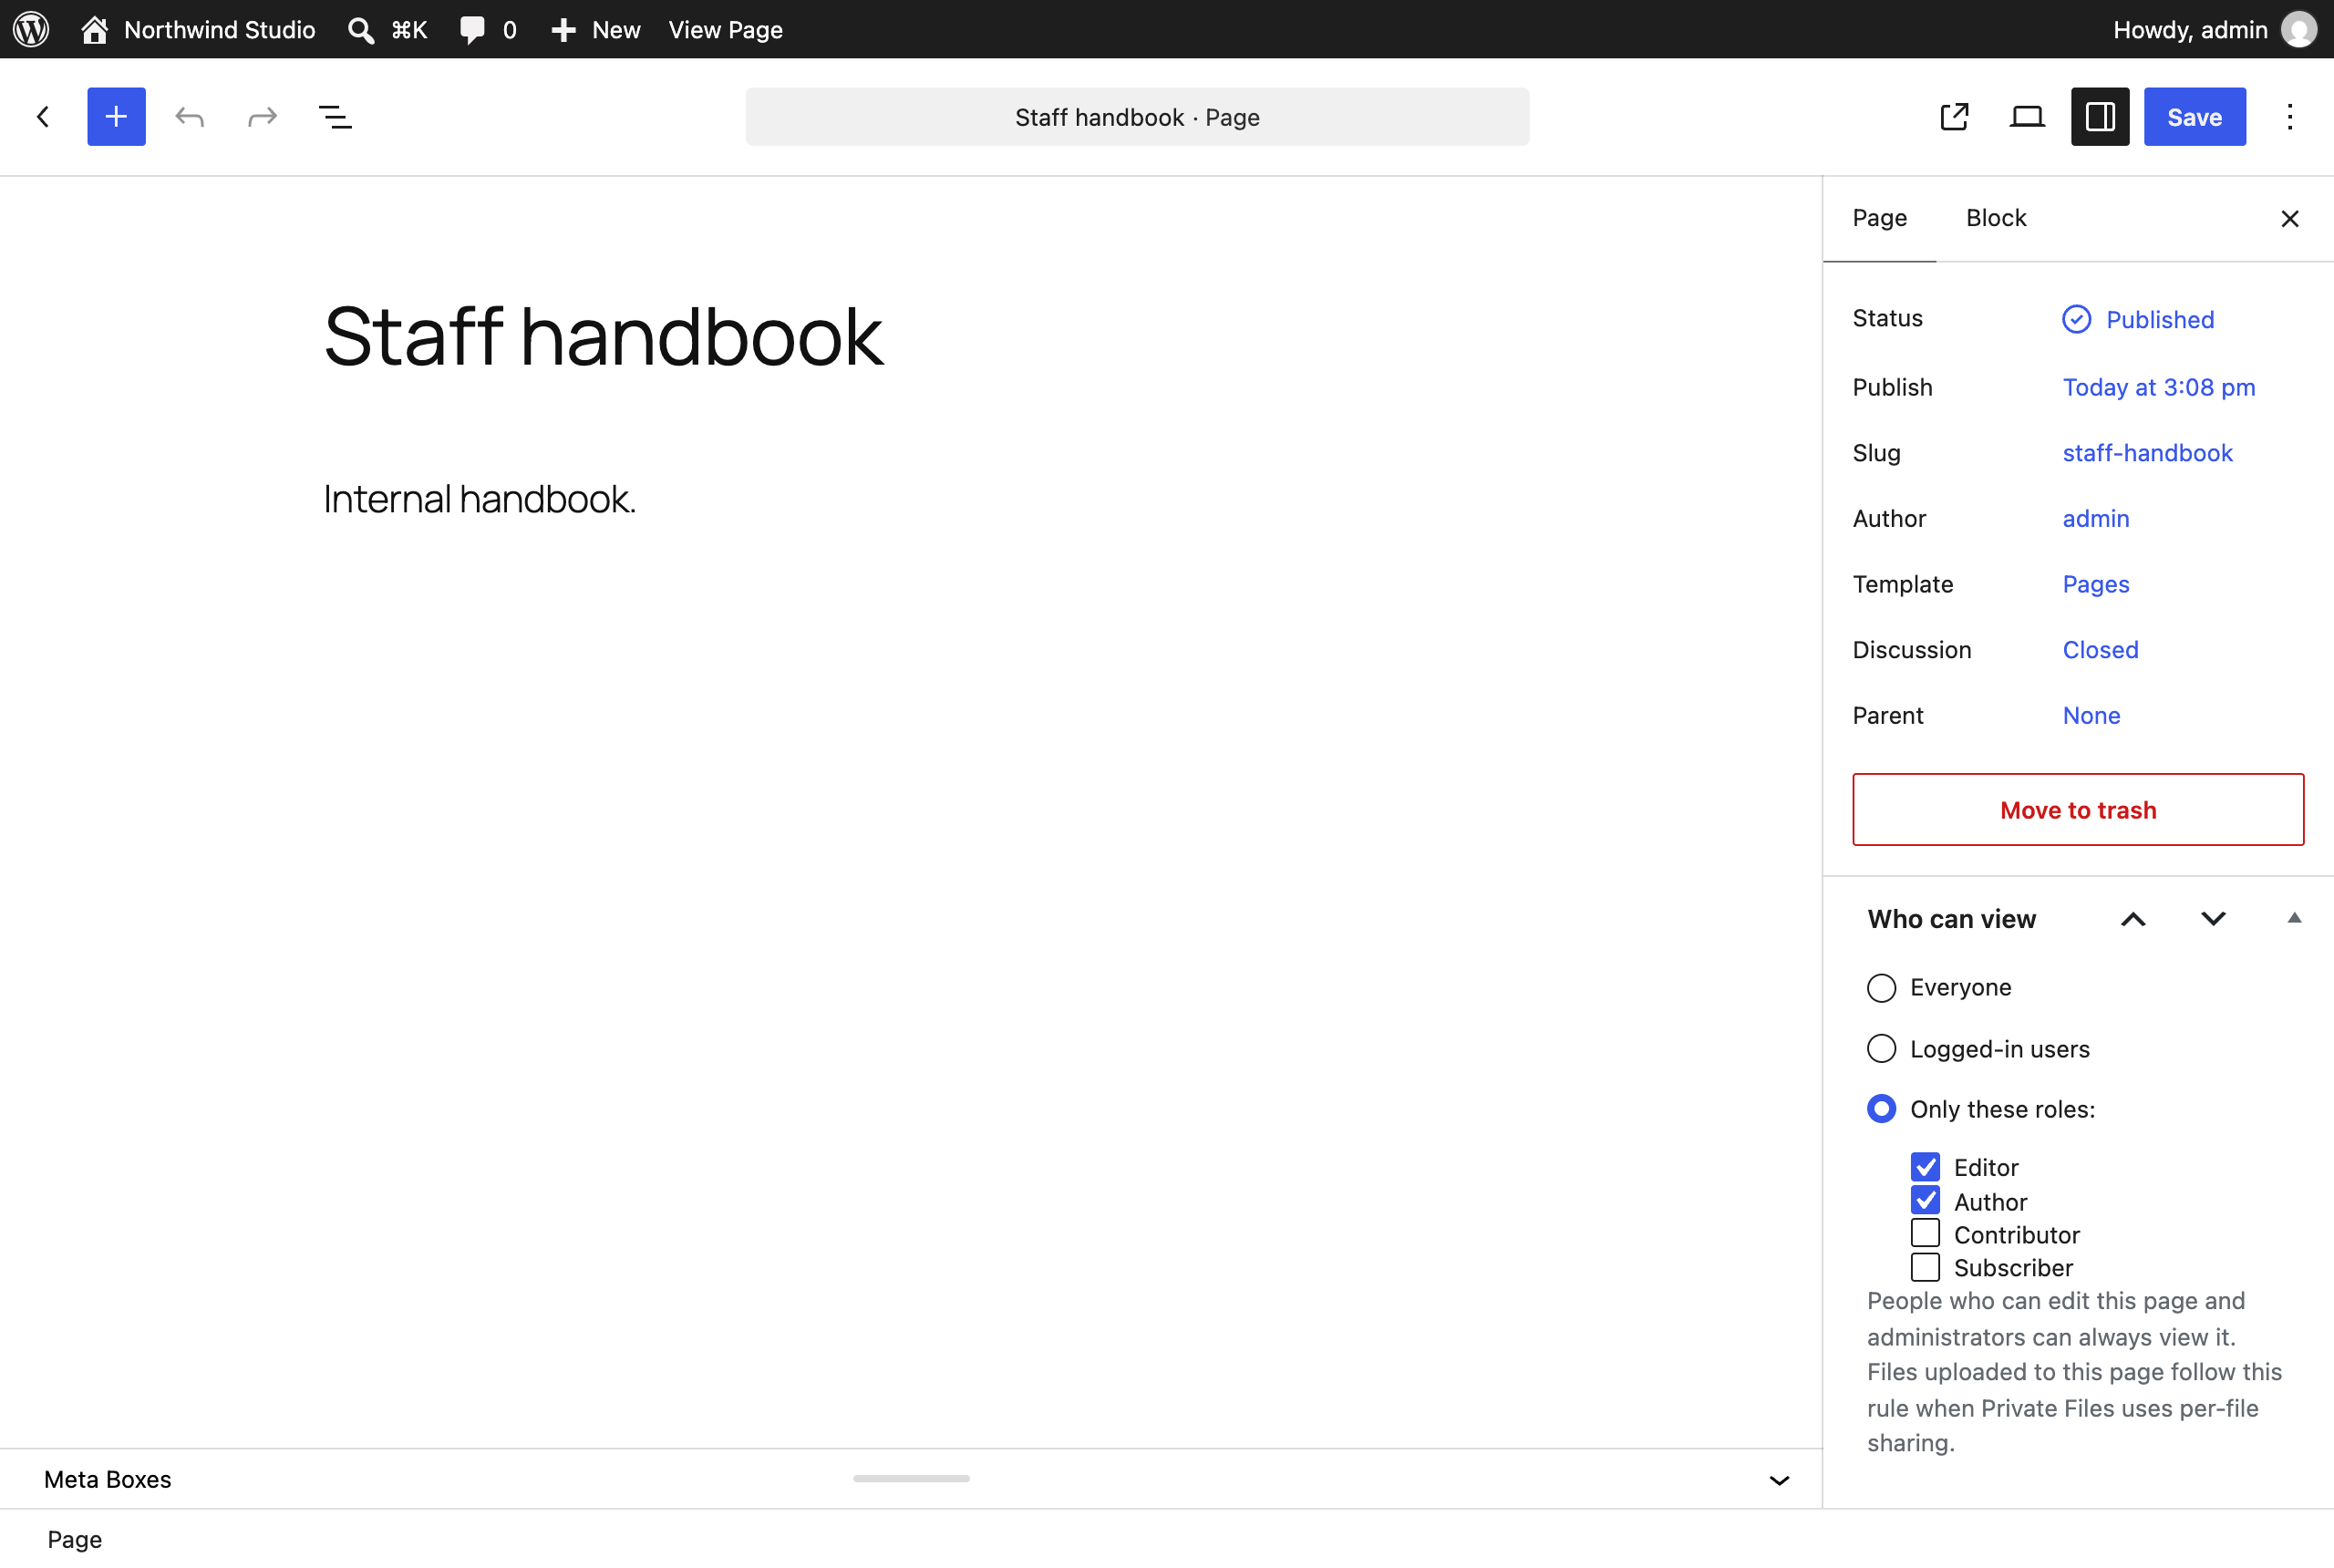Move the Who can view box down
2334x1568 pixels.
(2213, 919)
